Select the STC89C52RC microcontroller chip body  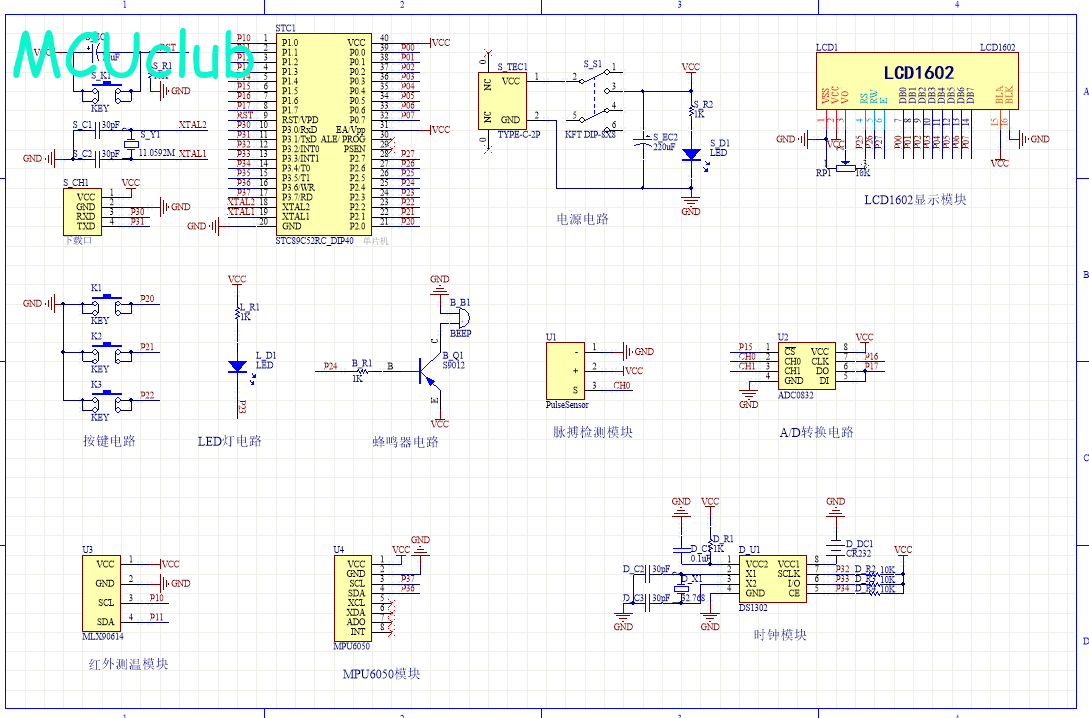tap(322, 134)
